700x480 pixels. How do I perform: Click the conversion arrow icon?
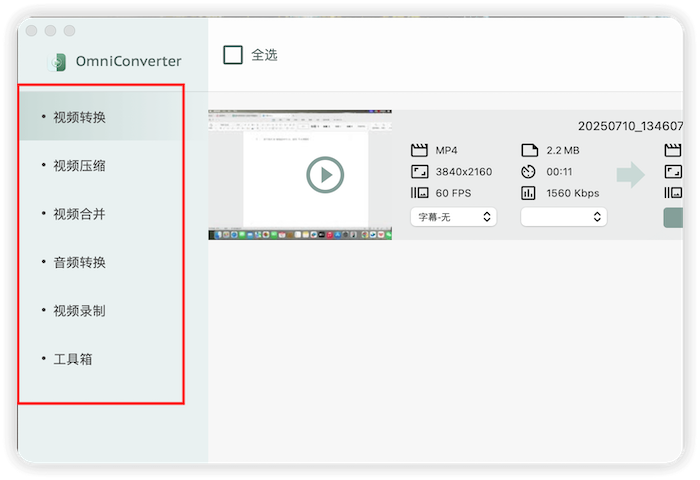click(x=630, y=175)
